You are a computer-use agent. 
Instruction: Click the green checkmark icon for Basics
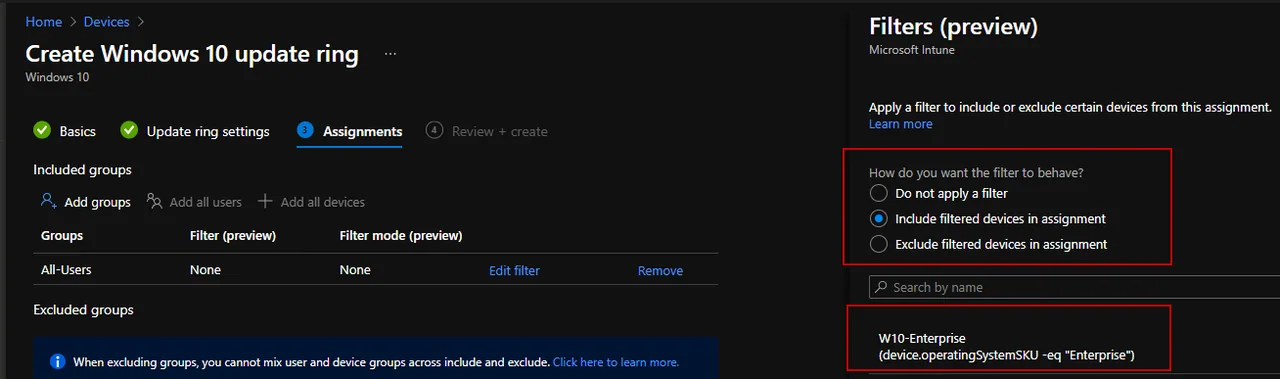(x=42, y=130)
